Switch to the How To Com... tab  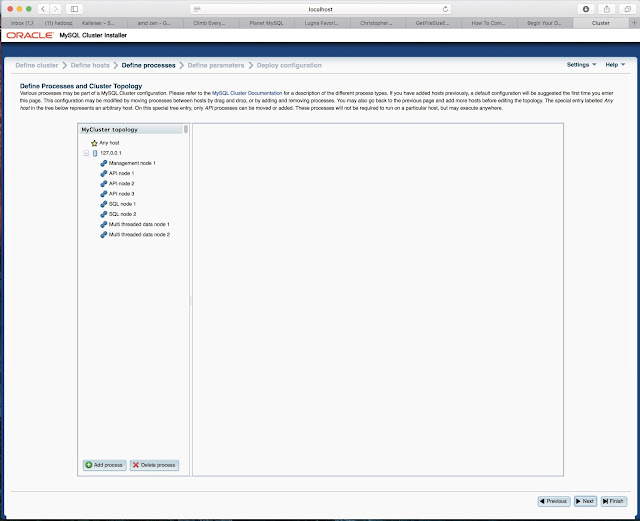(488, 23)
